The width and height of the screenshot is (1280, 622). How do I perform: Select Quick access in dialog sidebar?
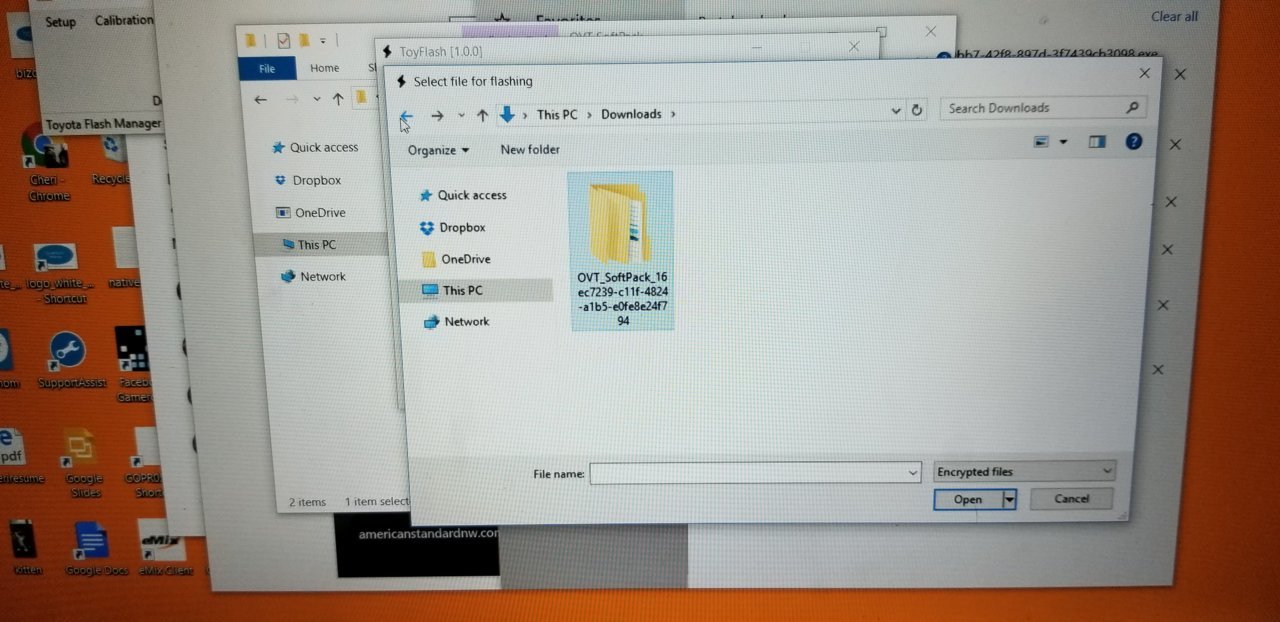click(x=463, y=195)
